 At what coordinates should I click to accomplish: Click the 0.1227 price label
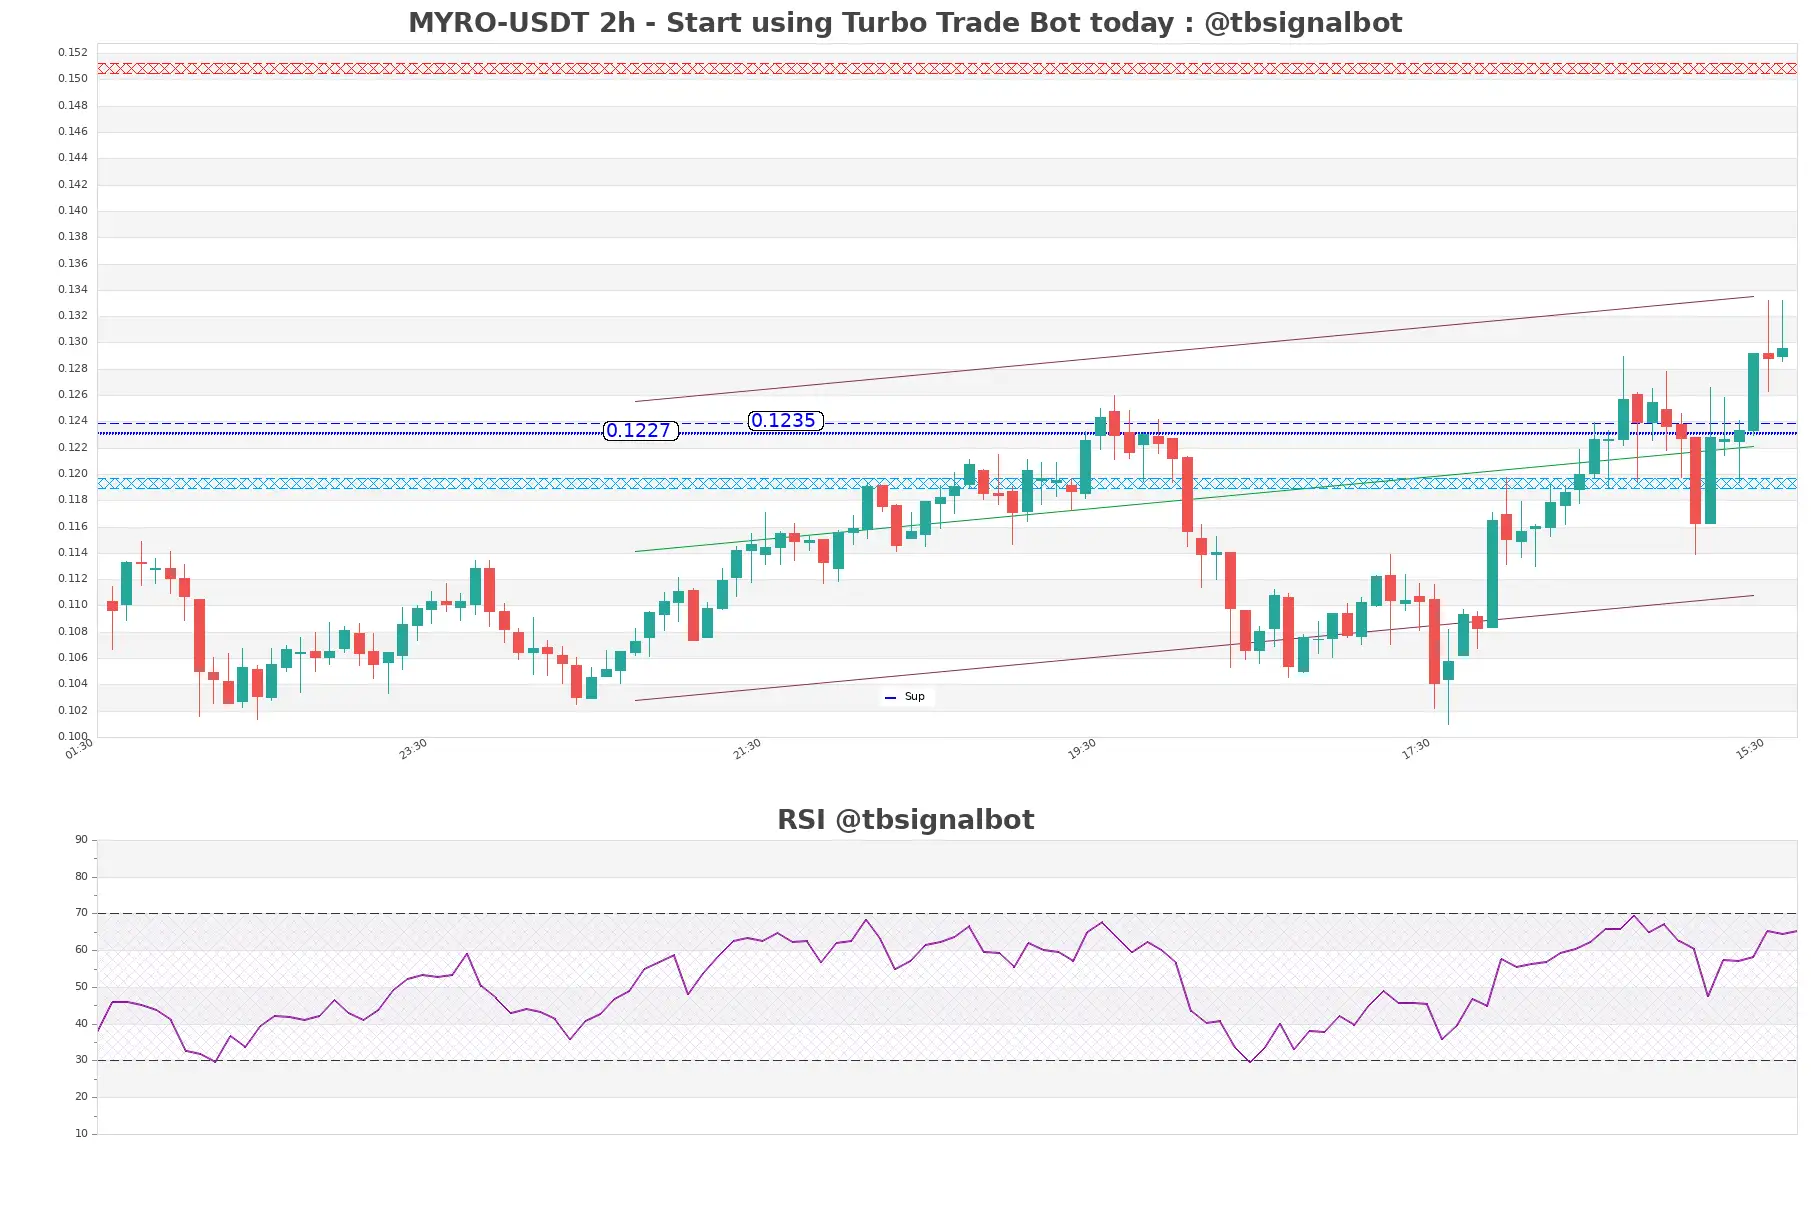(x=641, y=431)
